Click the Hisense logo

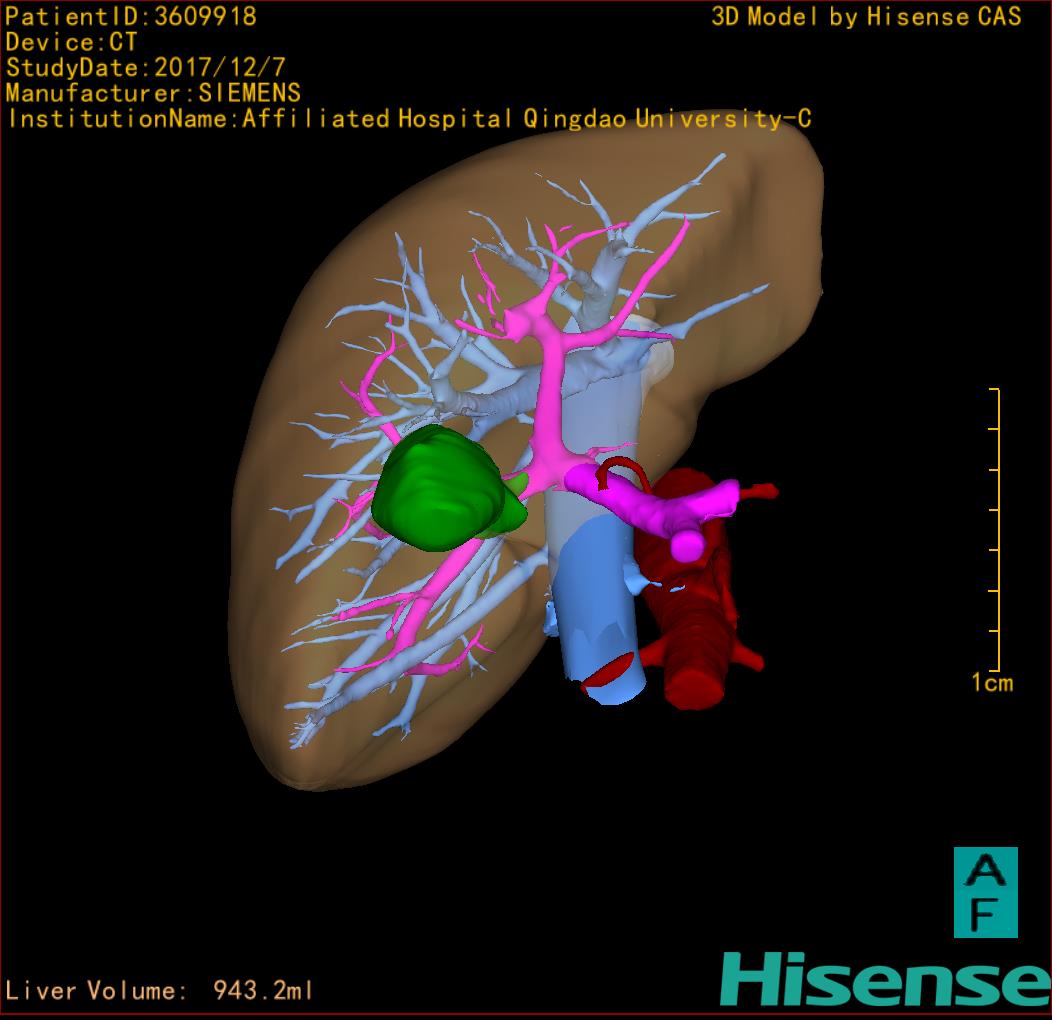(x=885, y=979)
